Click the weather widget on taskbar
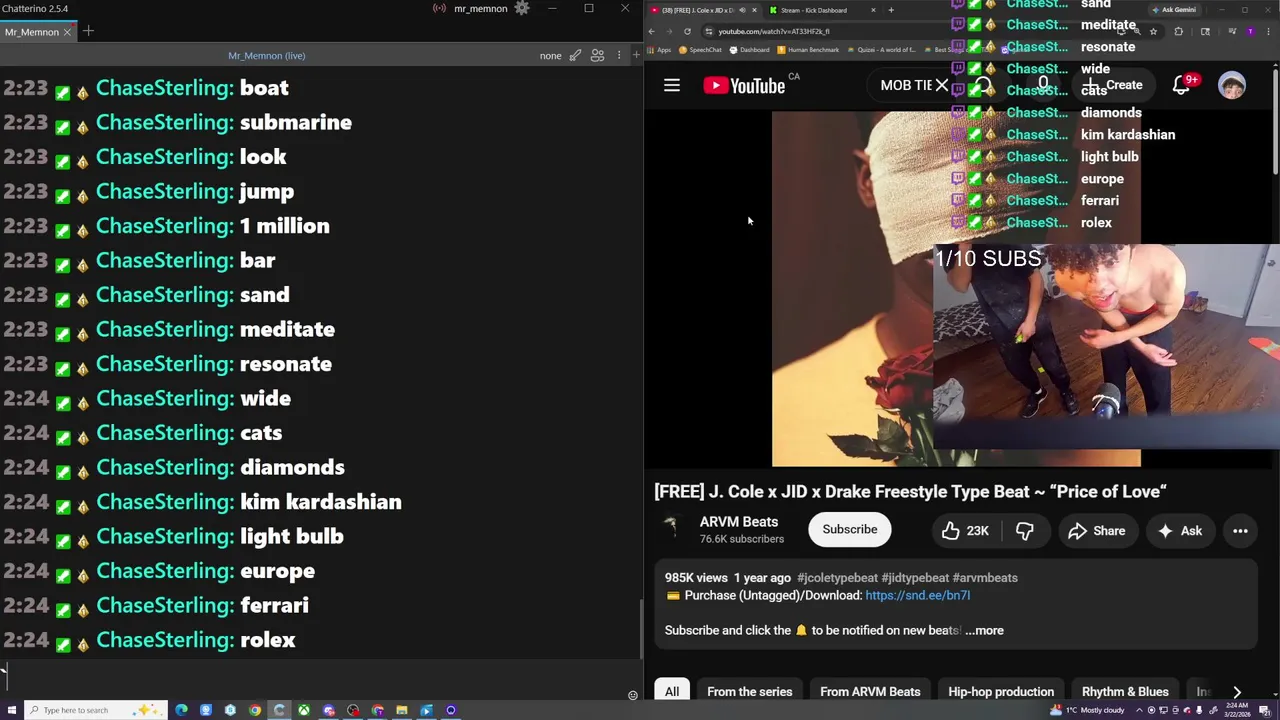 (1087, 710)
